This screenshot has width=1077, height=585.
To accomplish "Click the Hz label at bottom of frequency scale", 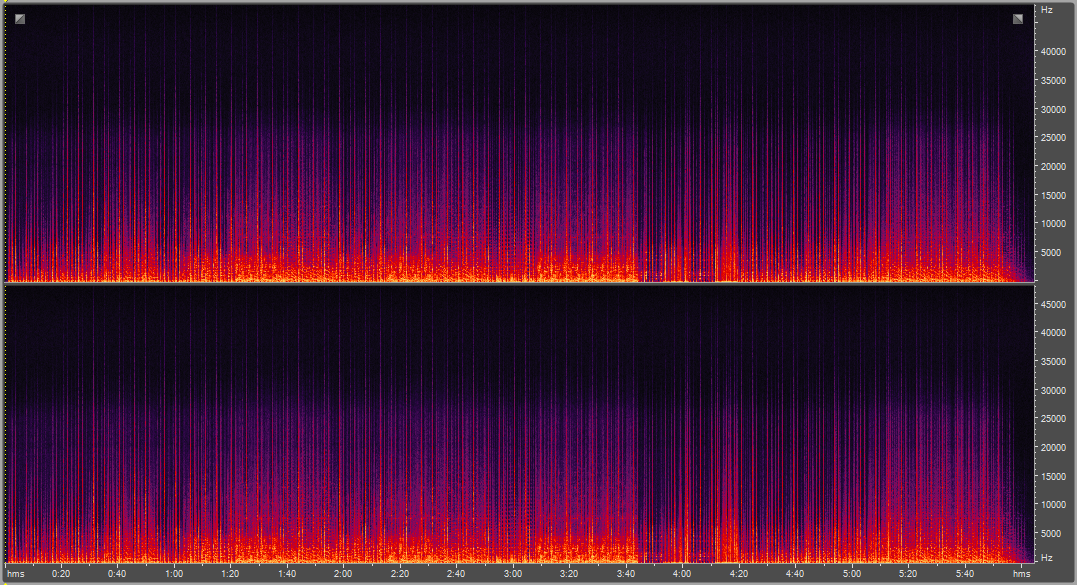I will (x=1047, y=557).
